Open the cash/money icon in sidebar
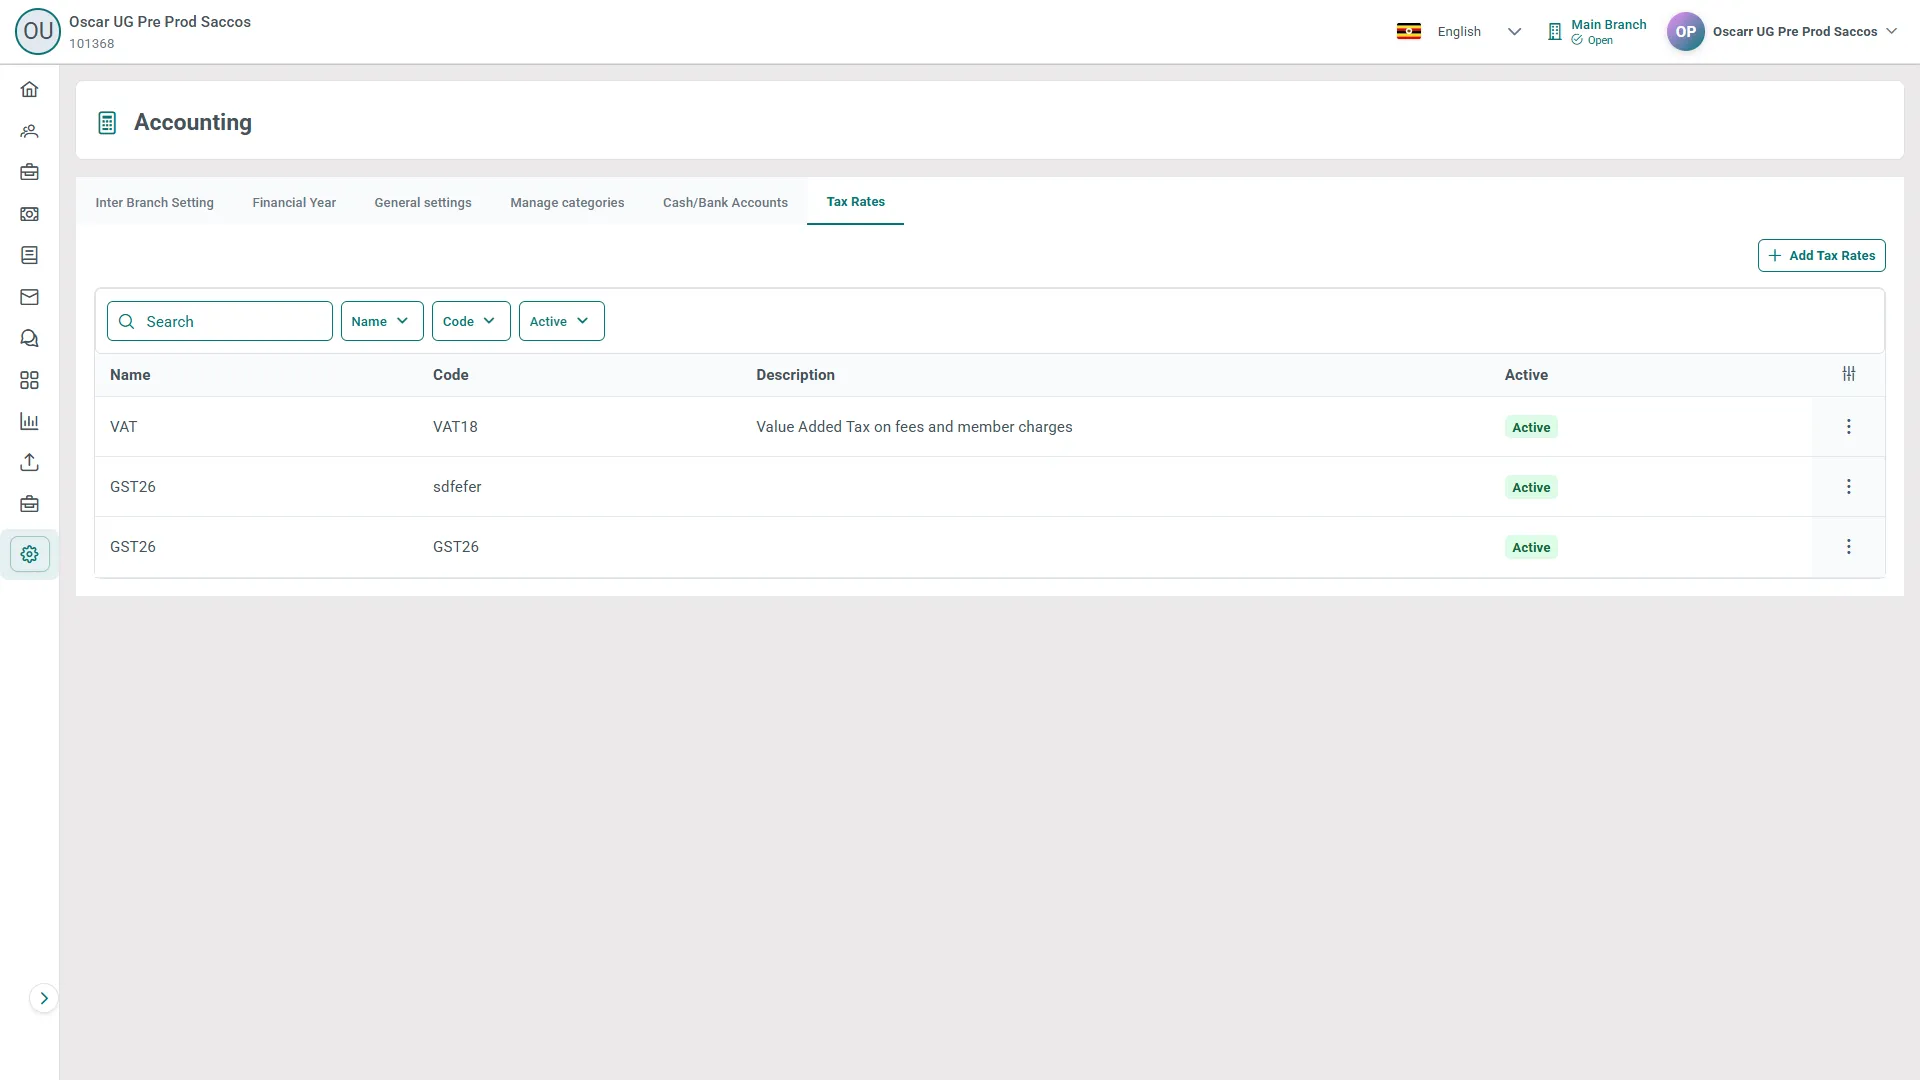This screenshot has height=1080, width=1920. [x=29, y=214]
